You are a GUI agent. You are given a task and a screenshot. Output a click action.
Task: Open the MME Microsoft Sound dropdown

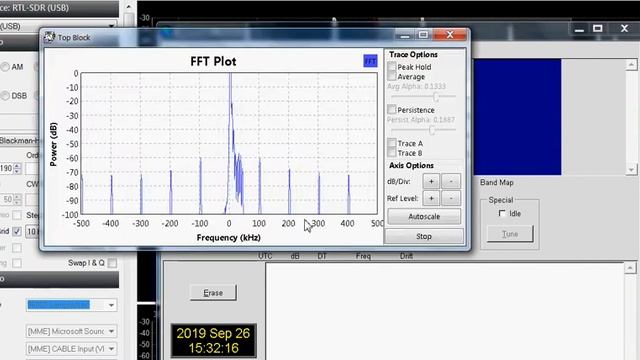[x=71, y=331]
